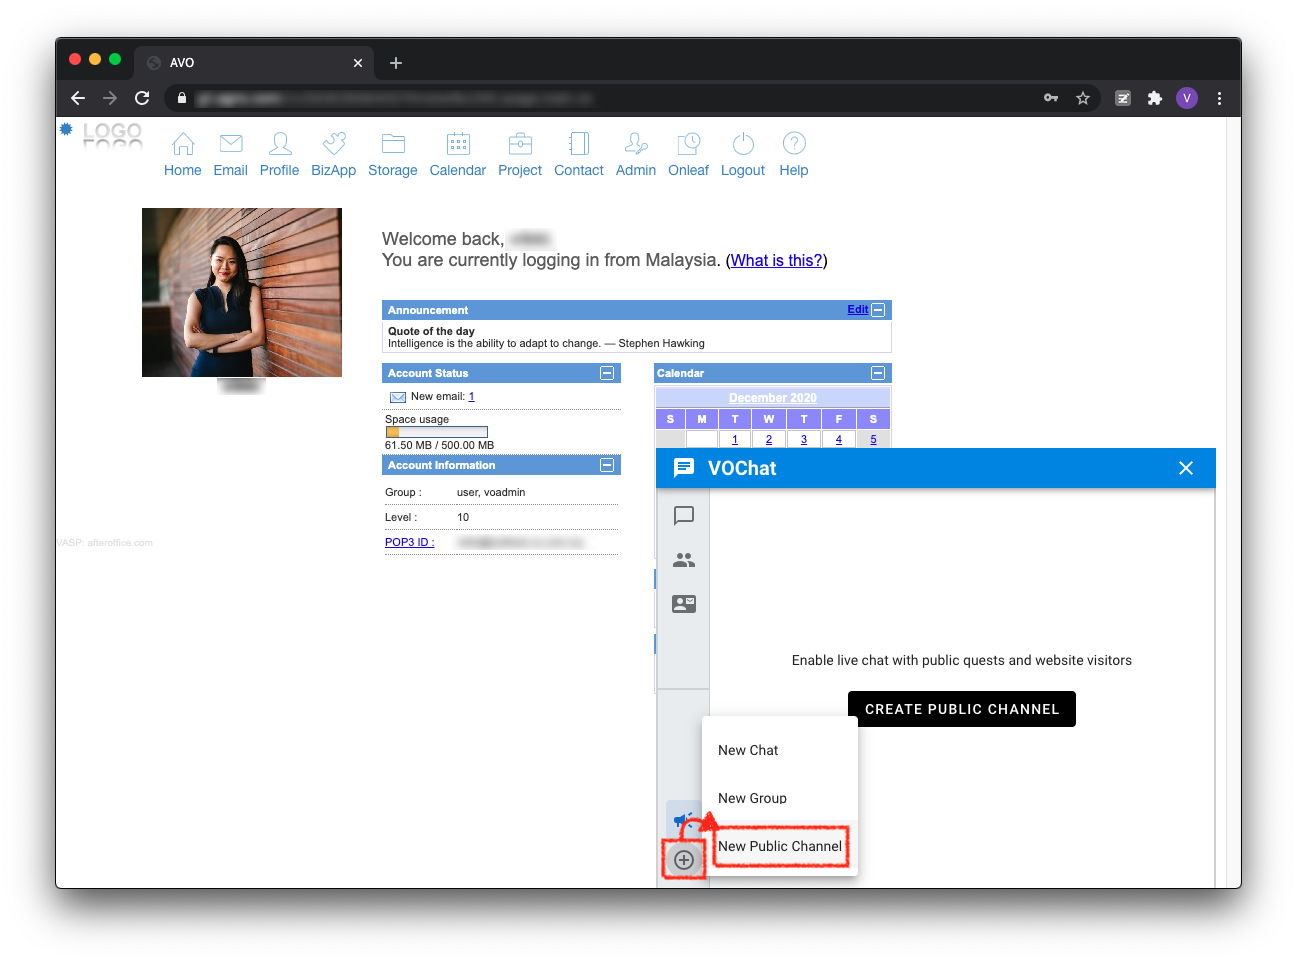Image resolution: width=1297 pixels, height=962 pixels.
Task: Collapse the Calendar widget panel
Action: [878, 373]
